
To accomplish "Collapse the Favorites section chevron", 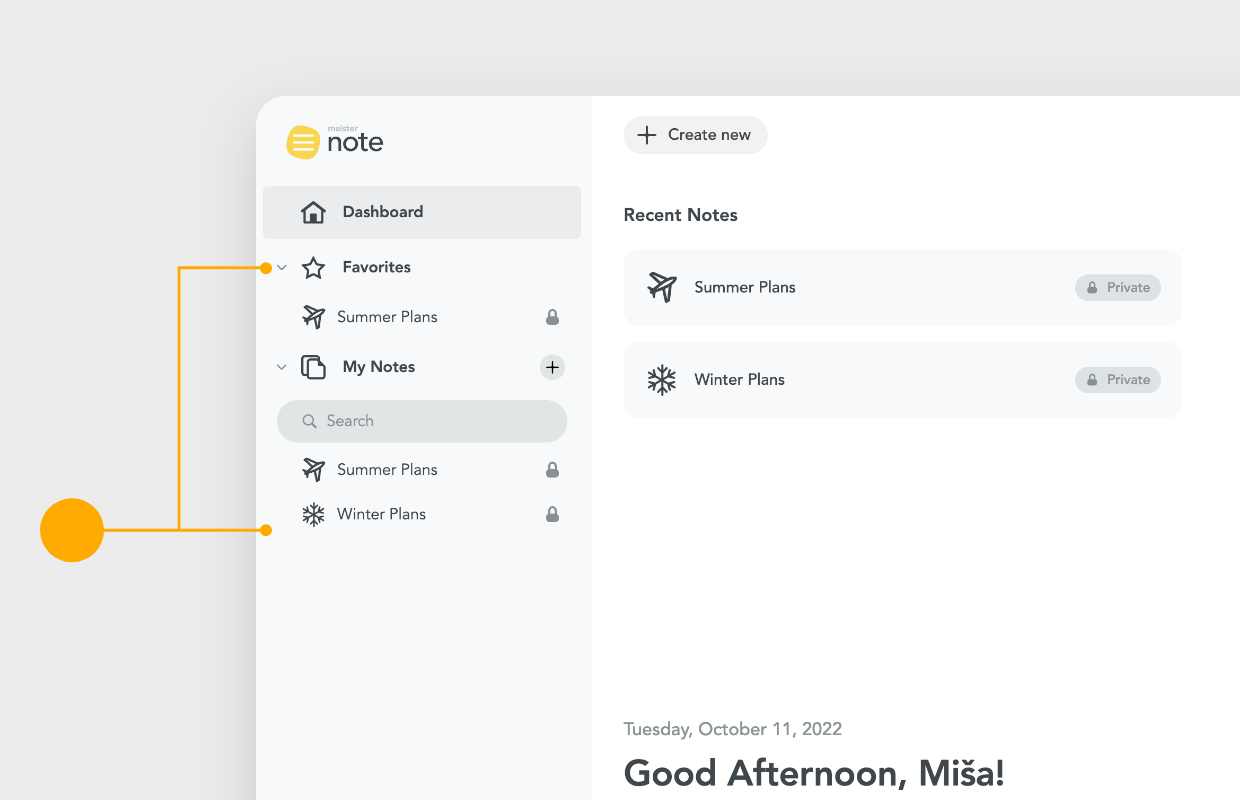I will (x=282, y=268).
